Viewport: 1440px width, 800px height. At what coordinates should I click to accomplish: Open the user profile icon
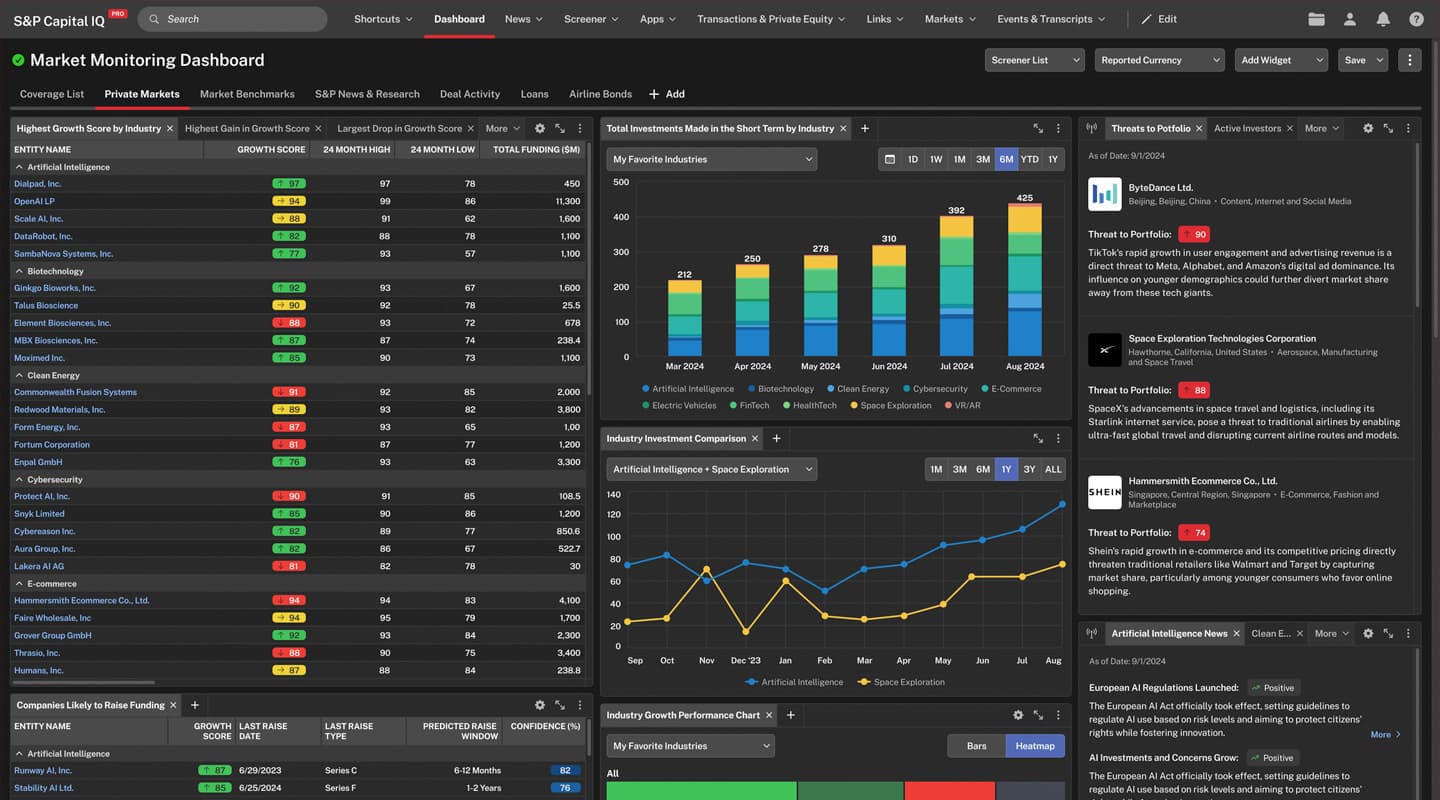[1350, 19]
